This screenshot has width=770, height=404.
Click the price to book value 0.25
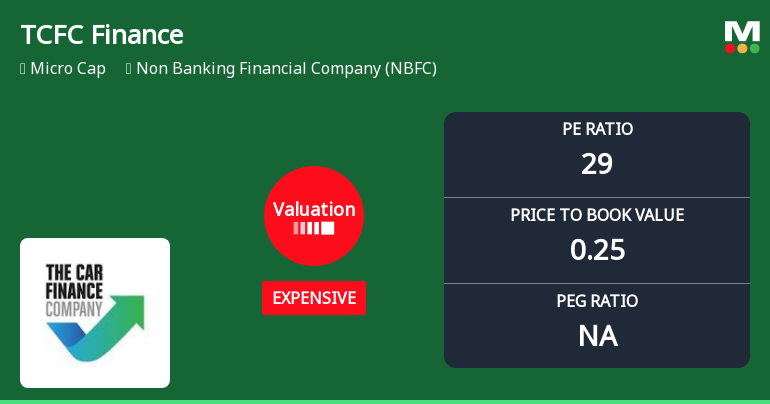(x=597, y=250)
